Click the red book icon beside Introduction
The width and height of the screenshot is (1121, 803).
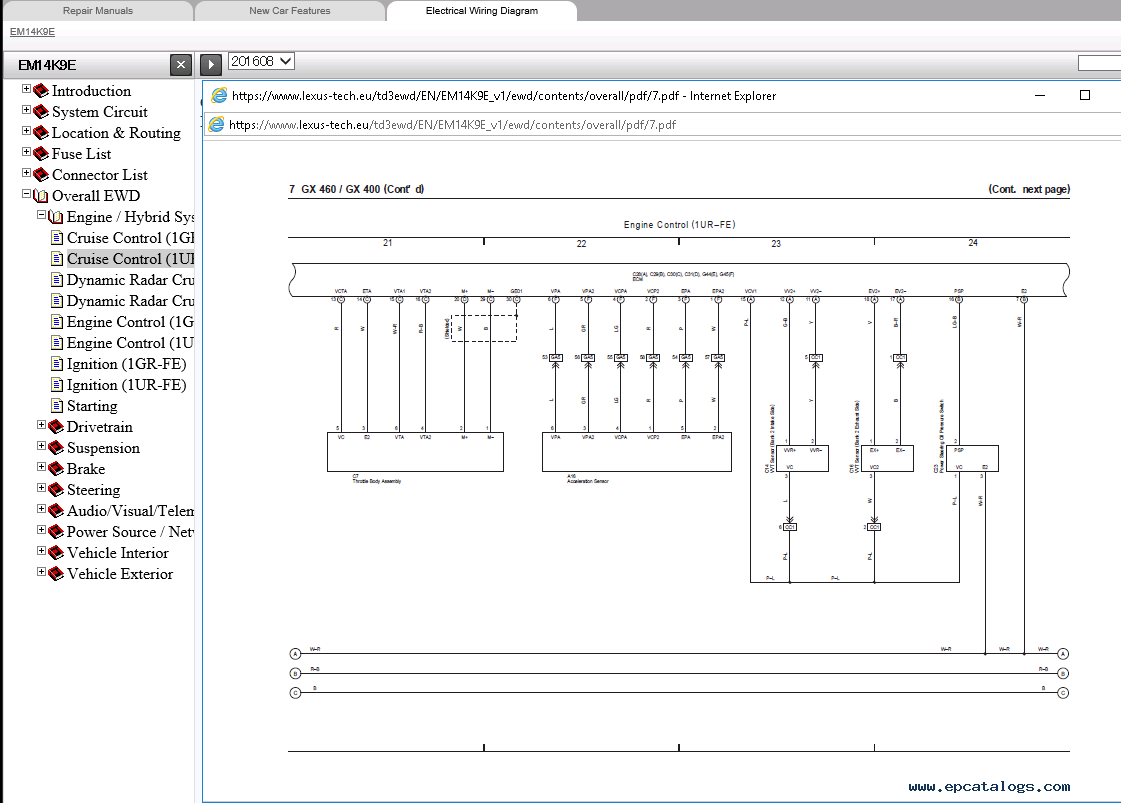41,91
